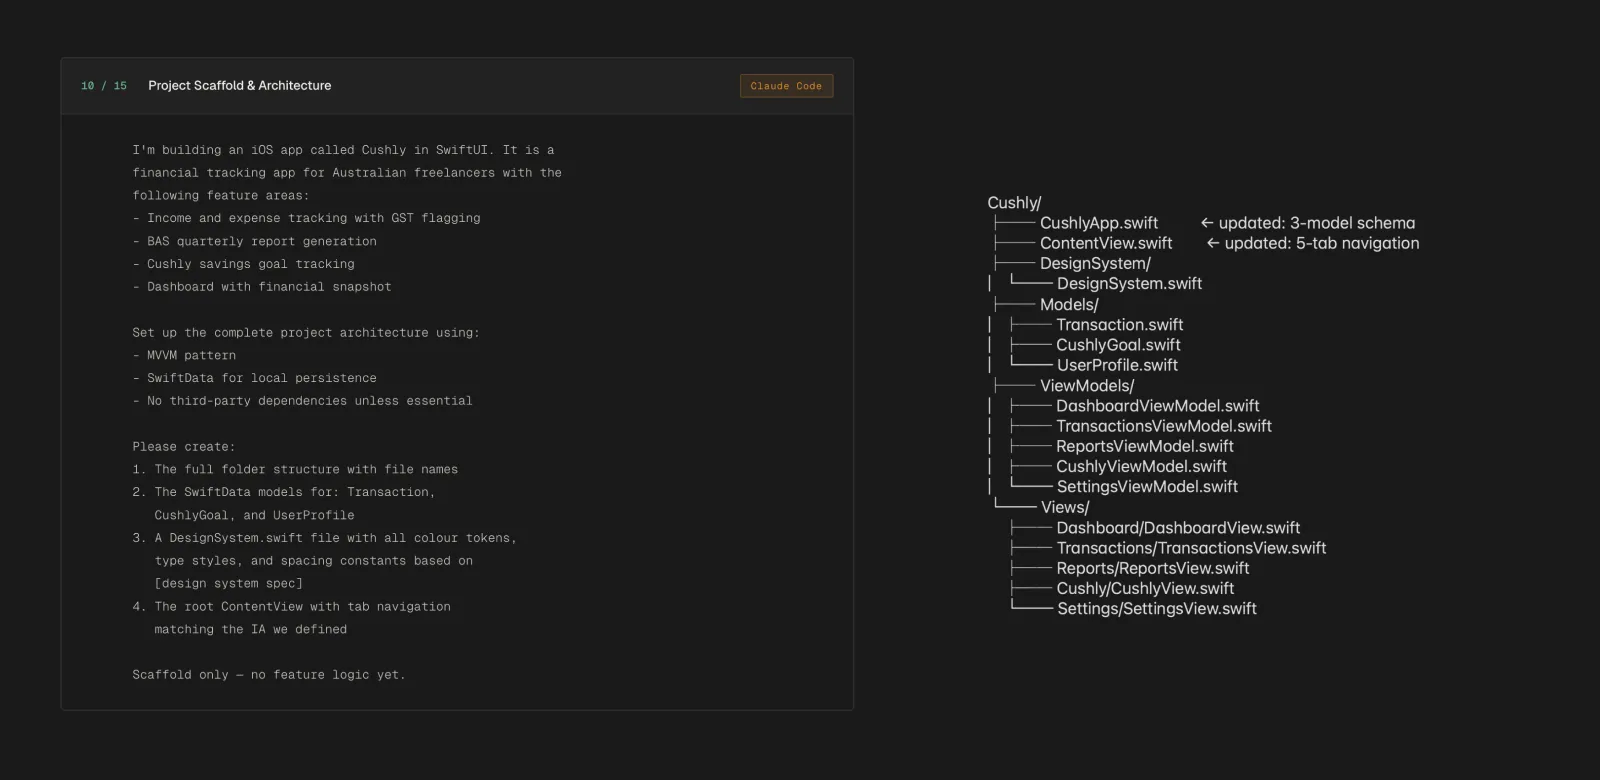Open Dashboard/DashboardView.swift

pos(1178,528)
